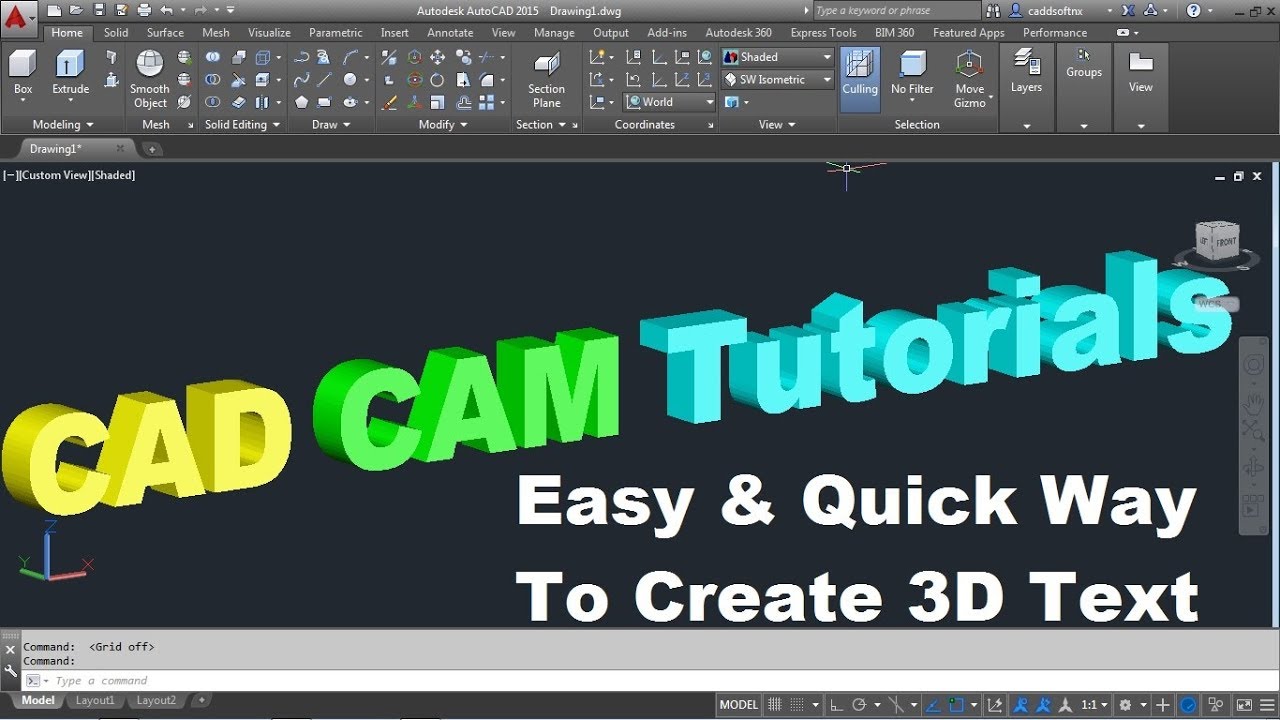
Task: Click the Section Plane tool
Action: (x=546, y=79)
